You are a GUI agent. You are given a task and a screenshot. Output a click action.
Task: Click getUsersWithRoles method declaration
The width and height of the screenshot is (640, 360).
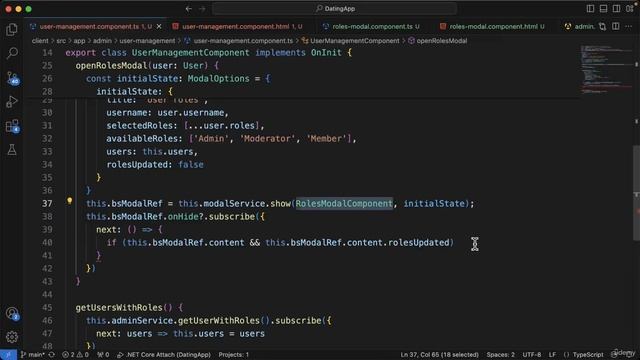[x=119, y=307]
